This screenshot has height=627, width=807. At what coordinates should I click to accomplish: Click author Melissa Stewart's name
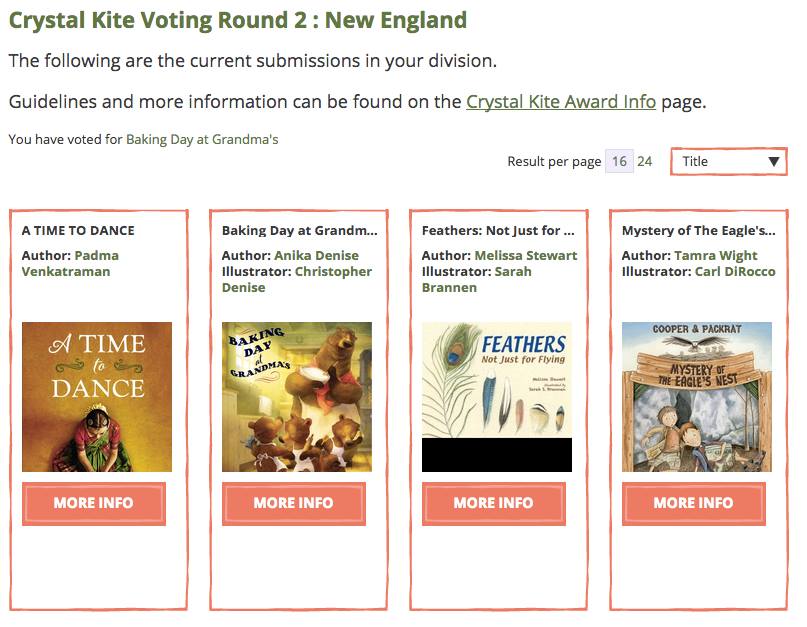coord(525,256)
